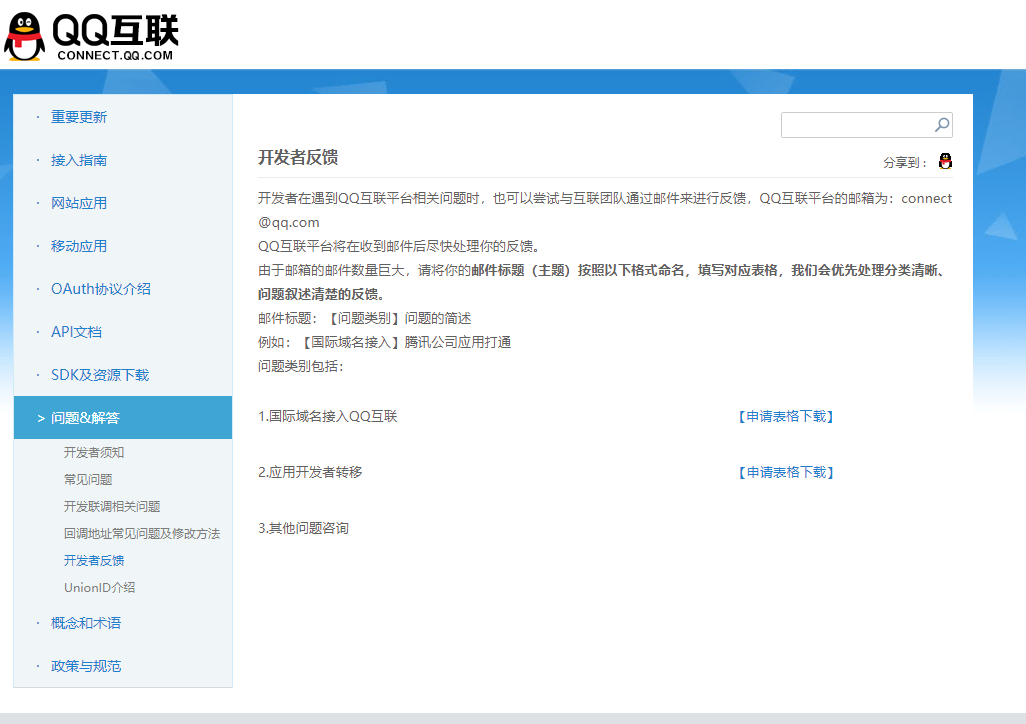This screenshot has height=724, width=1026.
Task: Download form for 应用开发者转移
Action: click(x=785, y=472)
